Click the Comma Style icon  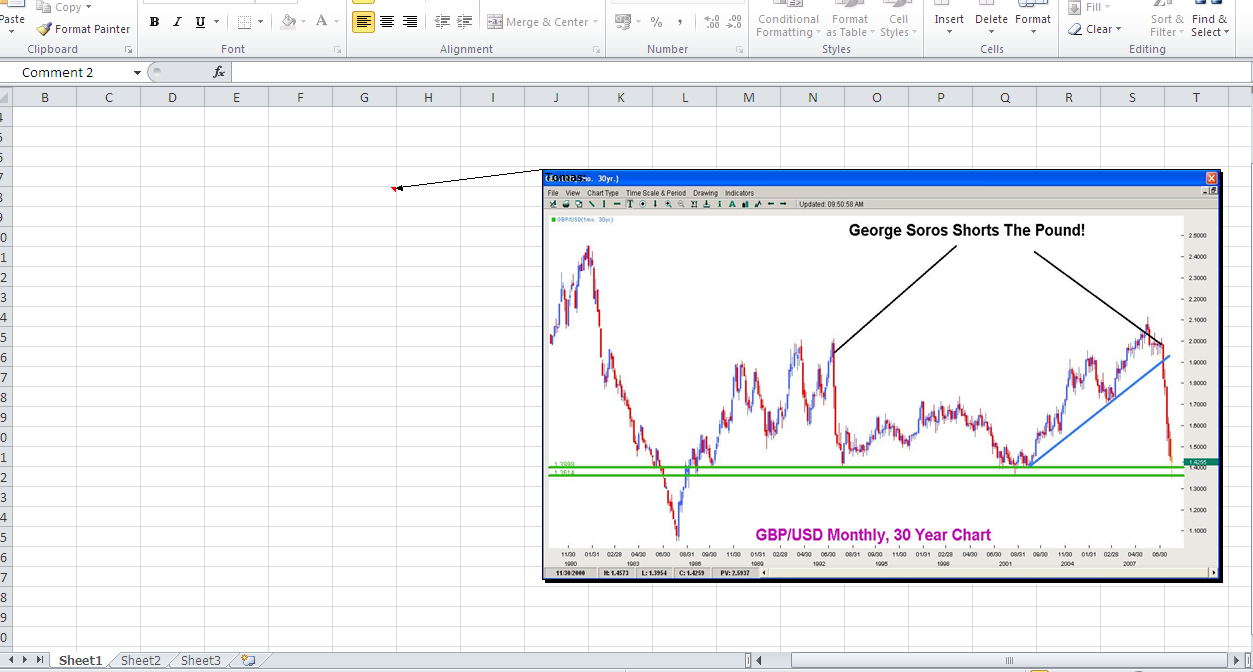(x=680, y=21)
